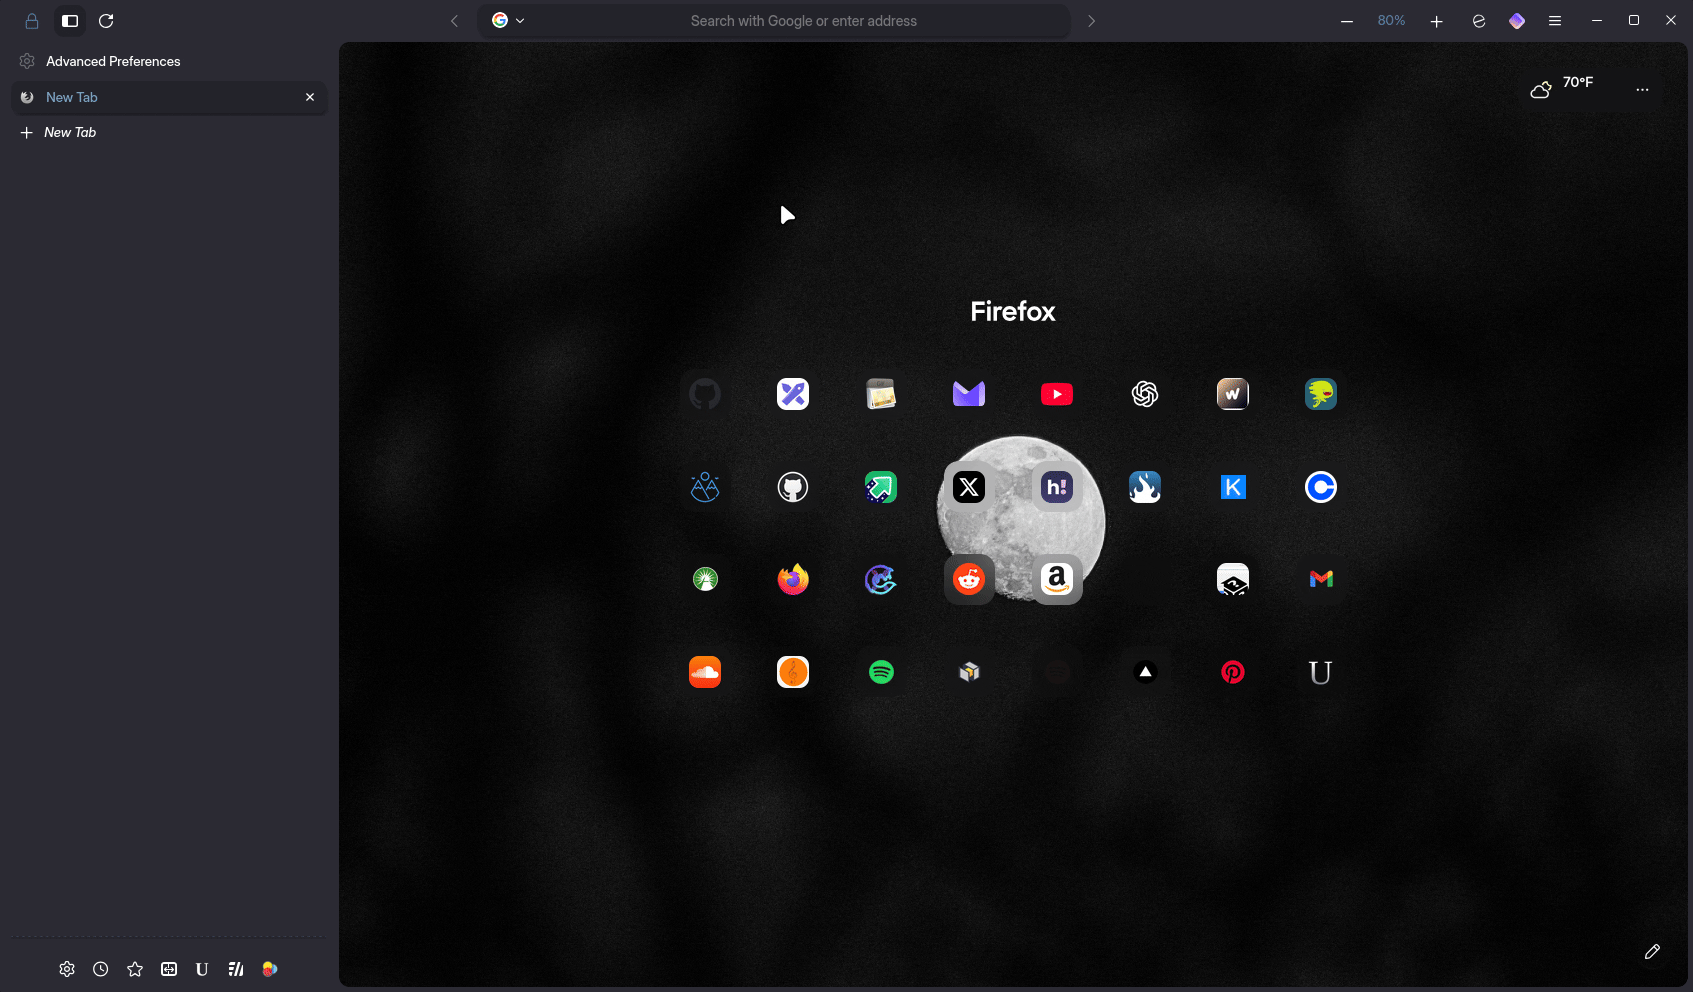Expand the weather widget options menu
This screenshot has width=1693, height=992.
tap(1641, 90)
